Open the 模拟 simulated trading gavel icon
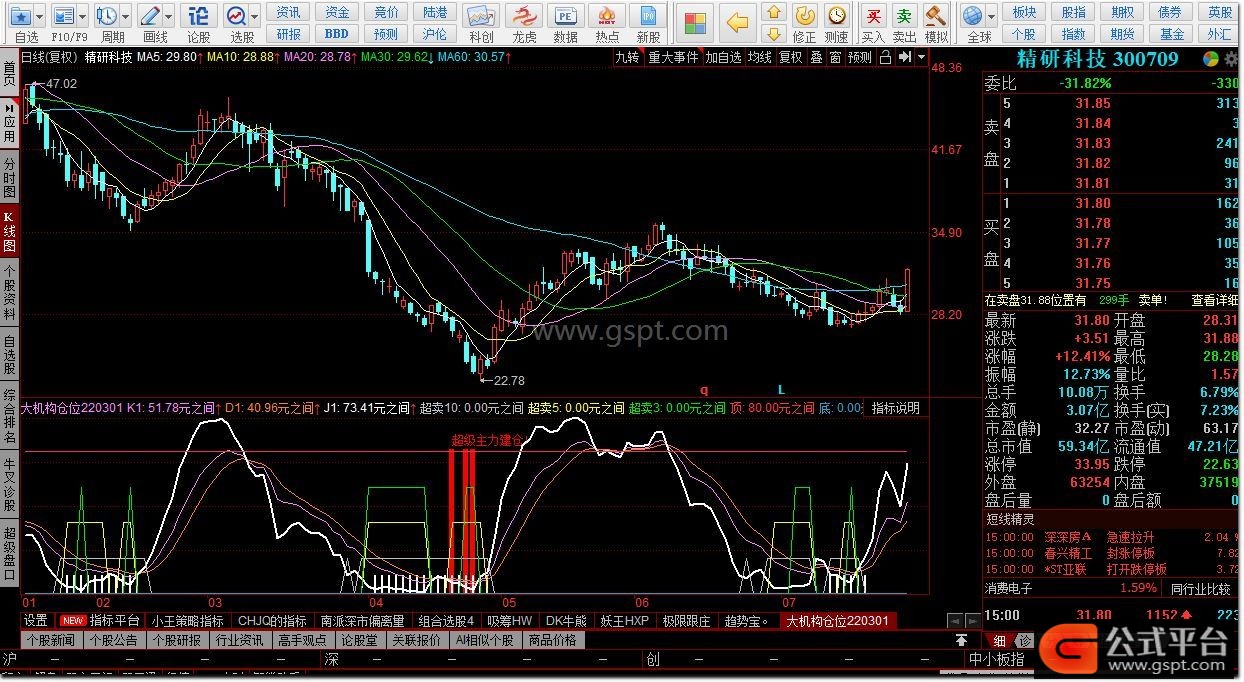This screenshot has width=1244, height=682. coord(936,16)
